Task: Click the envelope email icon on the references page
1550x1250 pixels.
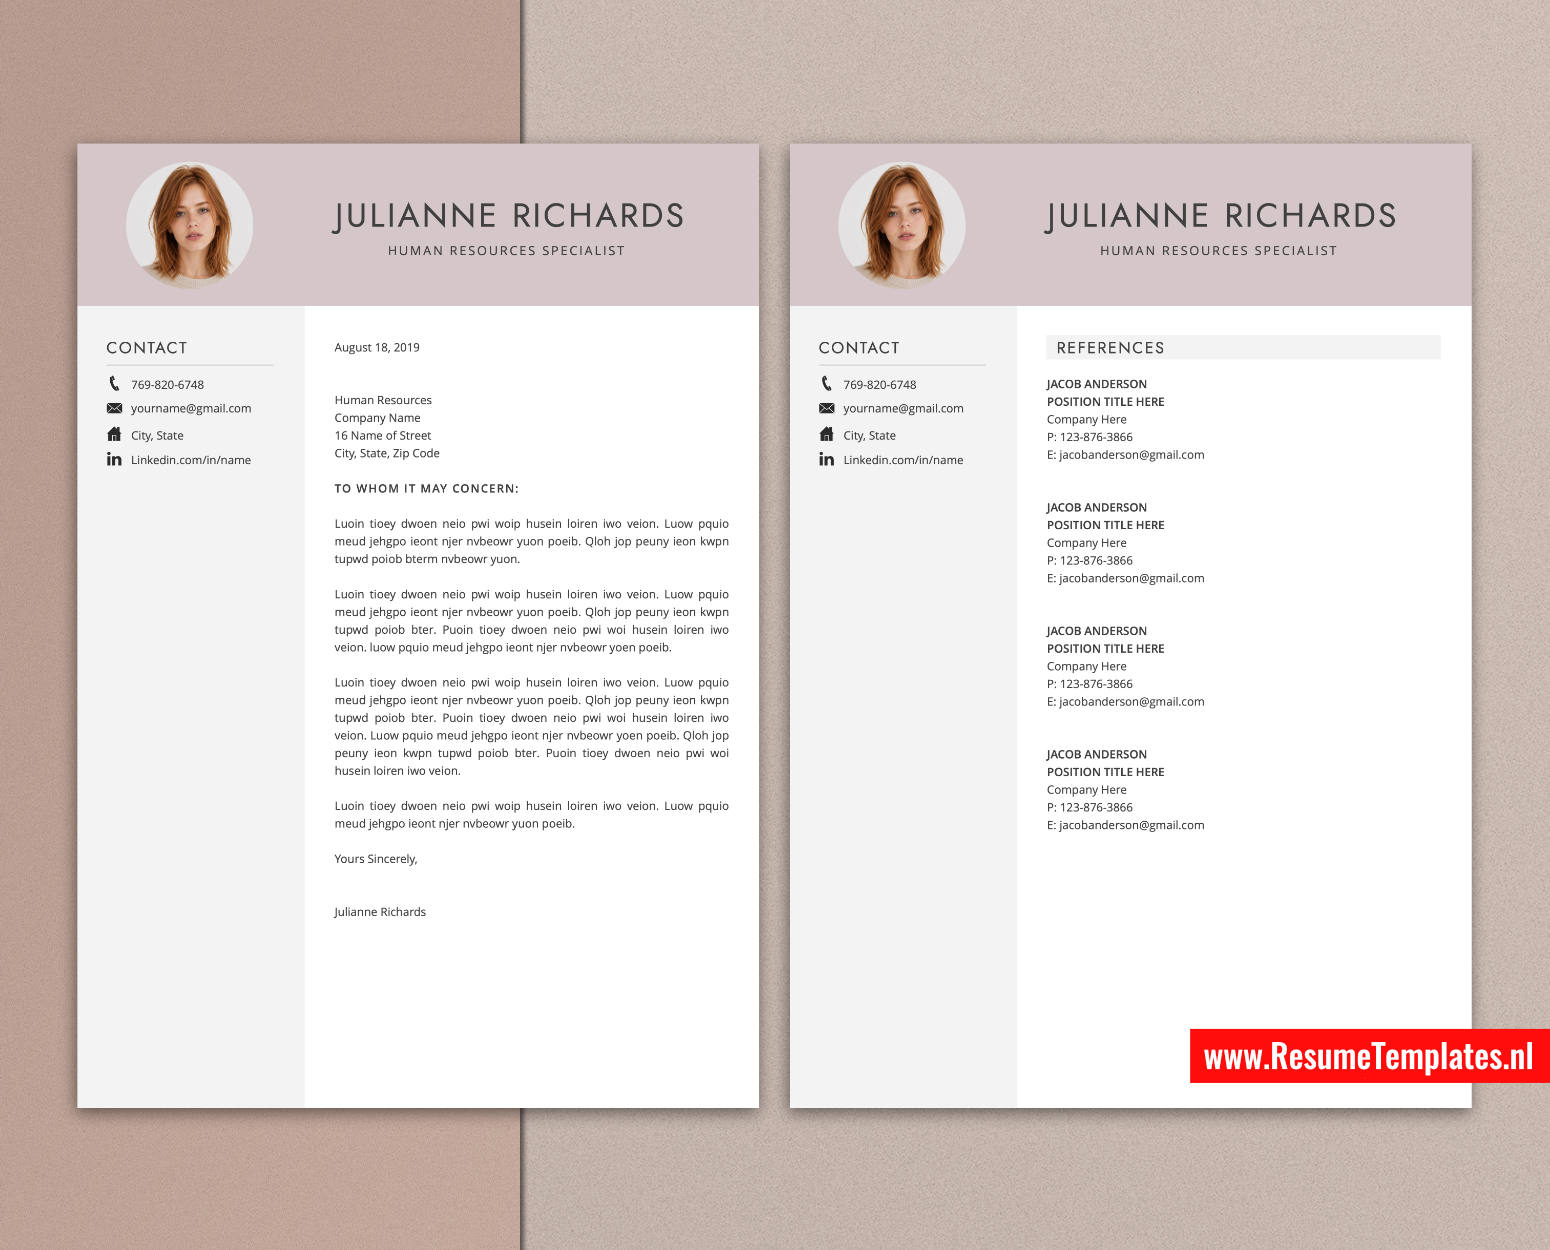Action: [826, 408]
